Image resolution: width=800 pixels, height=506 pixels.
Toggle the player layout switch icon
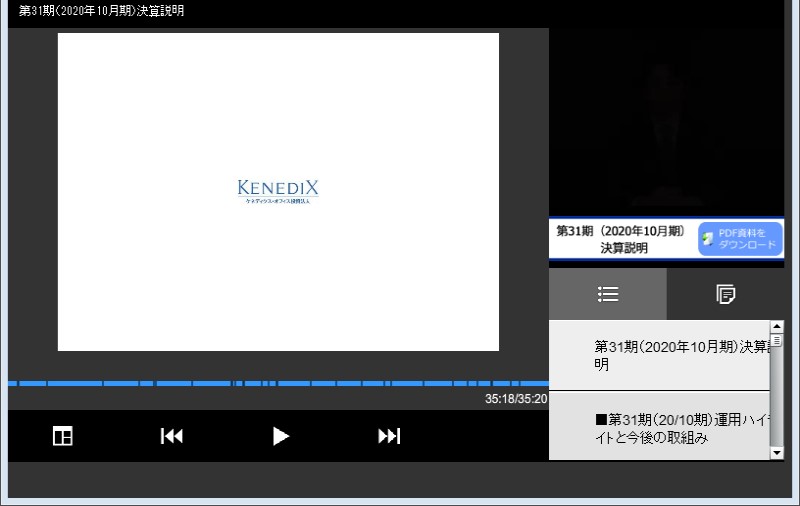coord(63,436)
